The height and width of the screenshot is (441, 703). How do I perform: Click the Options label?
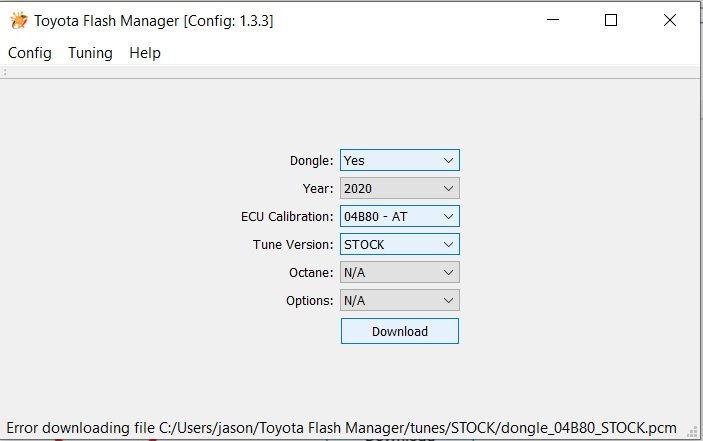coord(309,301)
